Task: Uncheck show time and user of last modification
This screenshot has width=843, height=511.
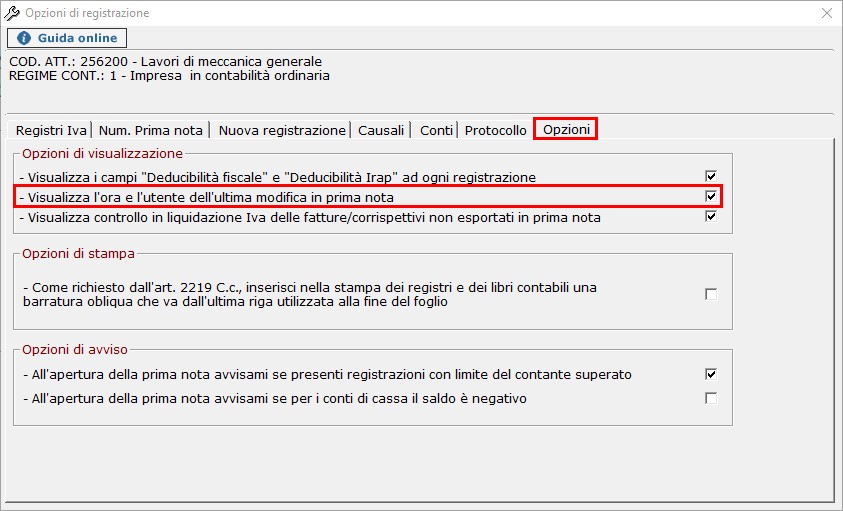Action: tap(711, 196)
